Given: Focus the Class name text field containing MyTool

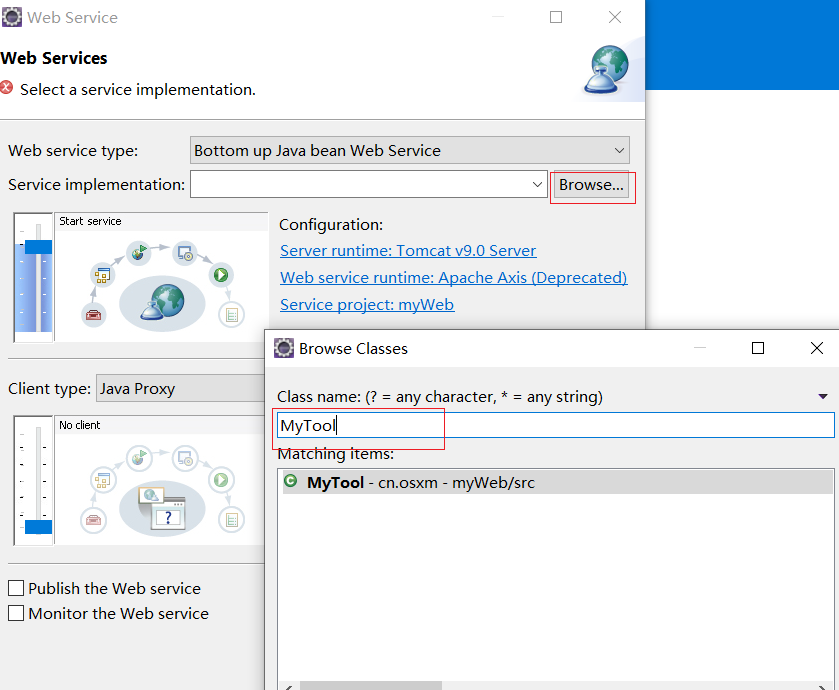Looking at the screenshot, I should click(555, 425).
